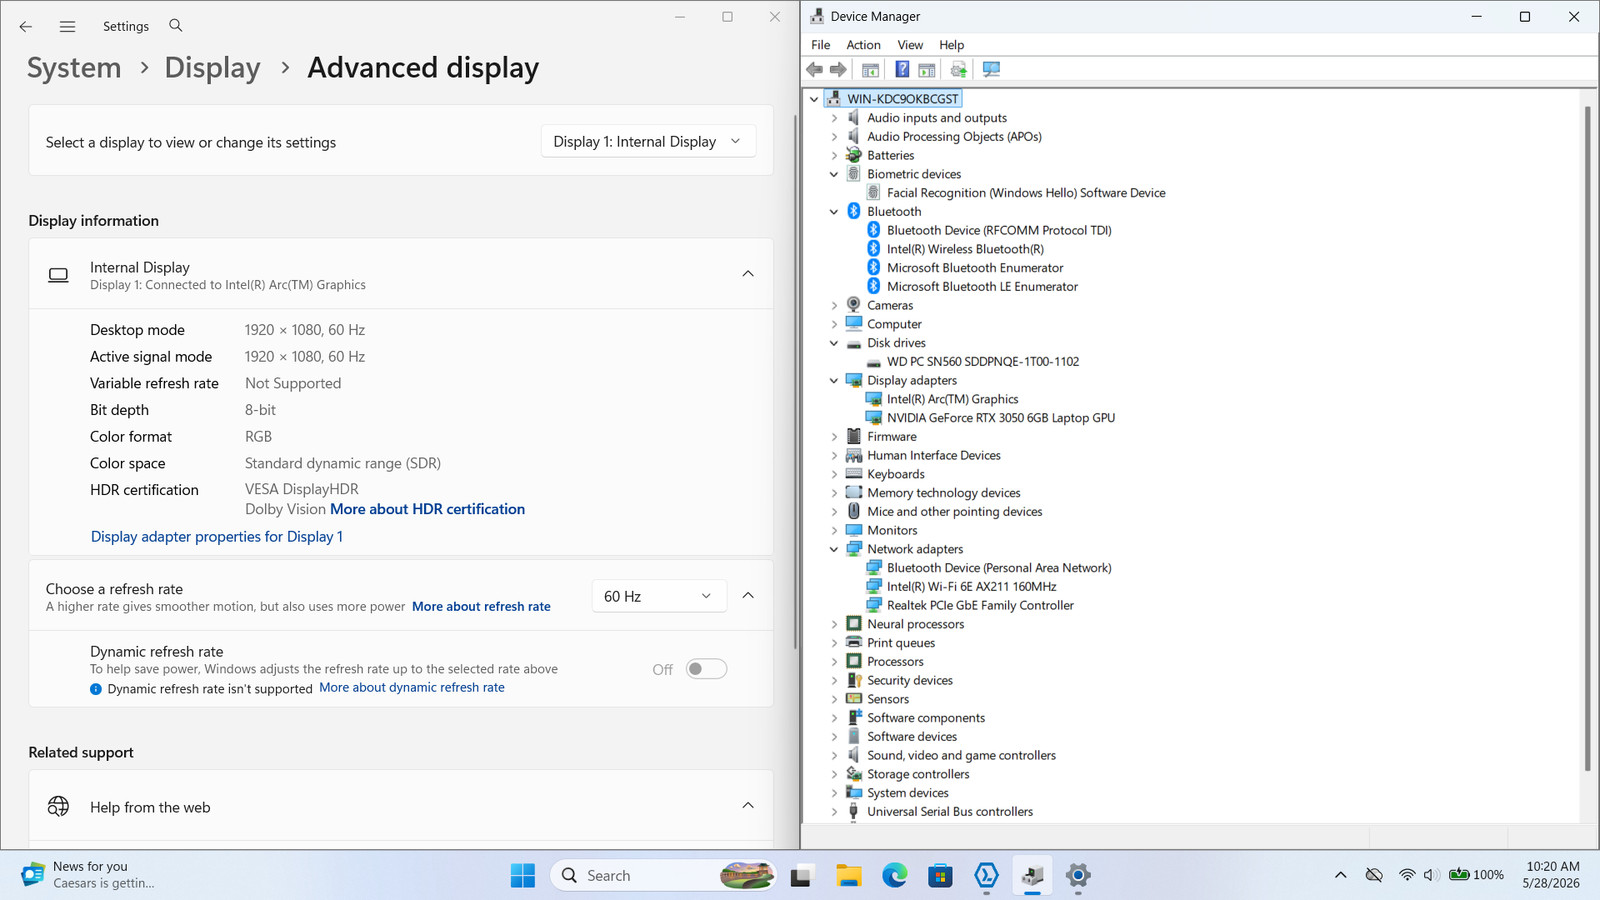This screenshot has width=1600, height=900.
Task: Expand the Monitors node
Action: [834, 531]
